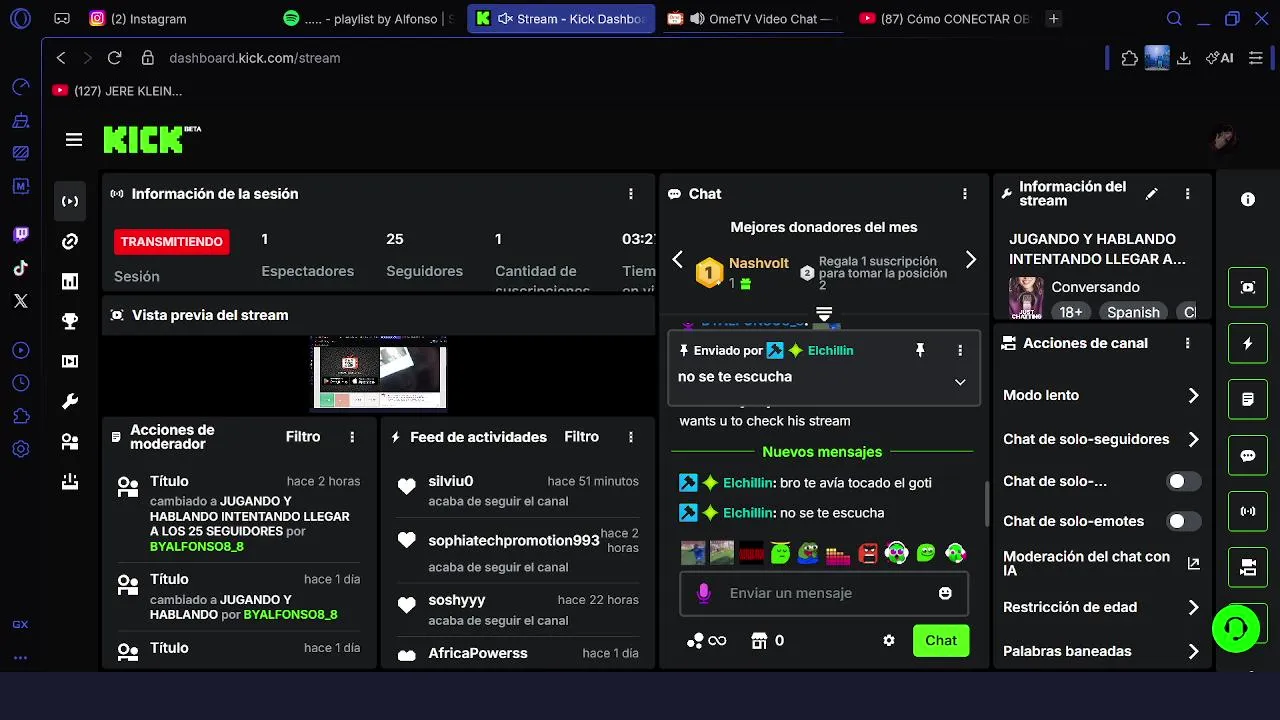Show next top donor with right arrow

[970, 260]
